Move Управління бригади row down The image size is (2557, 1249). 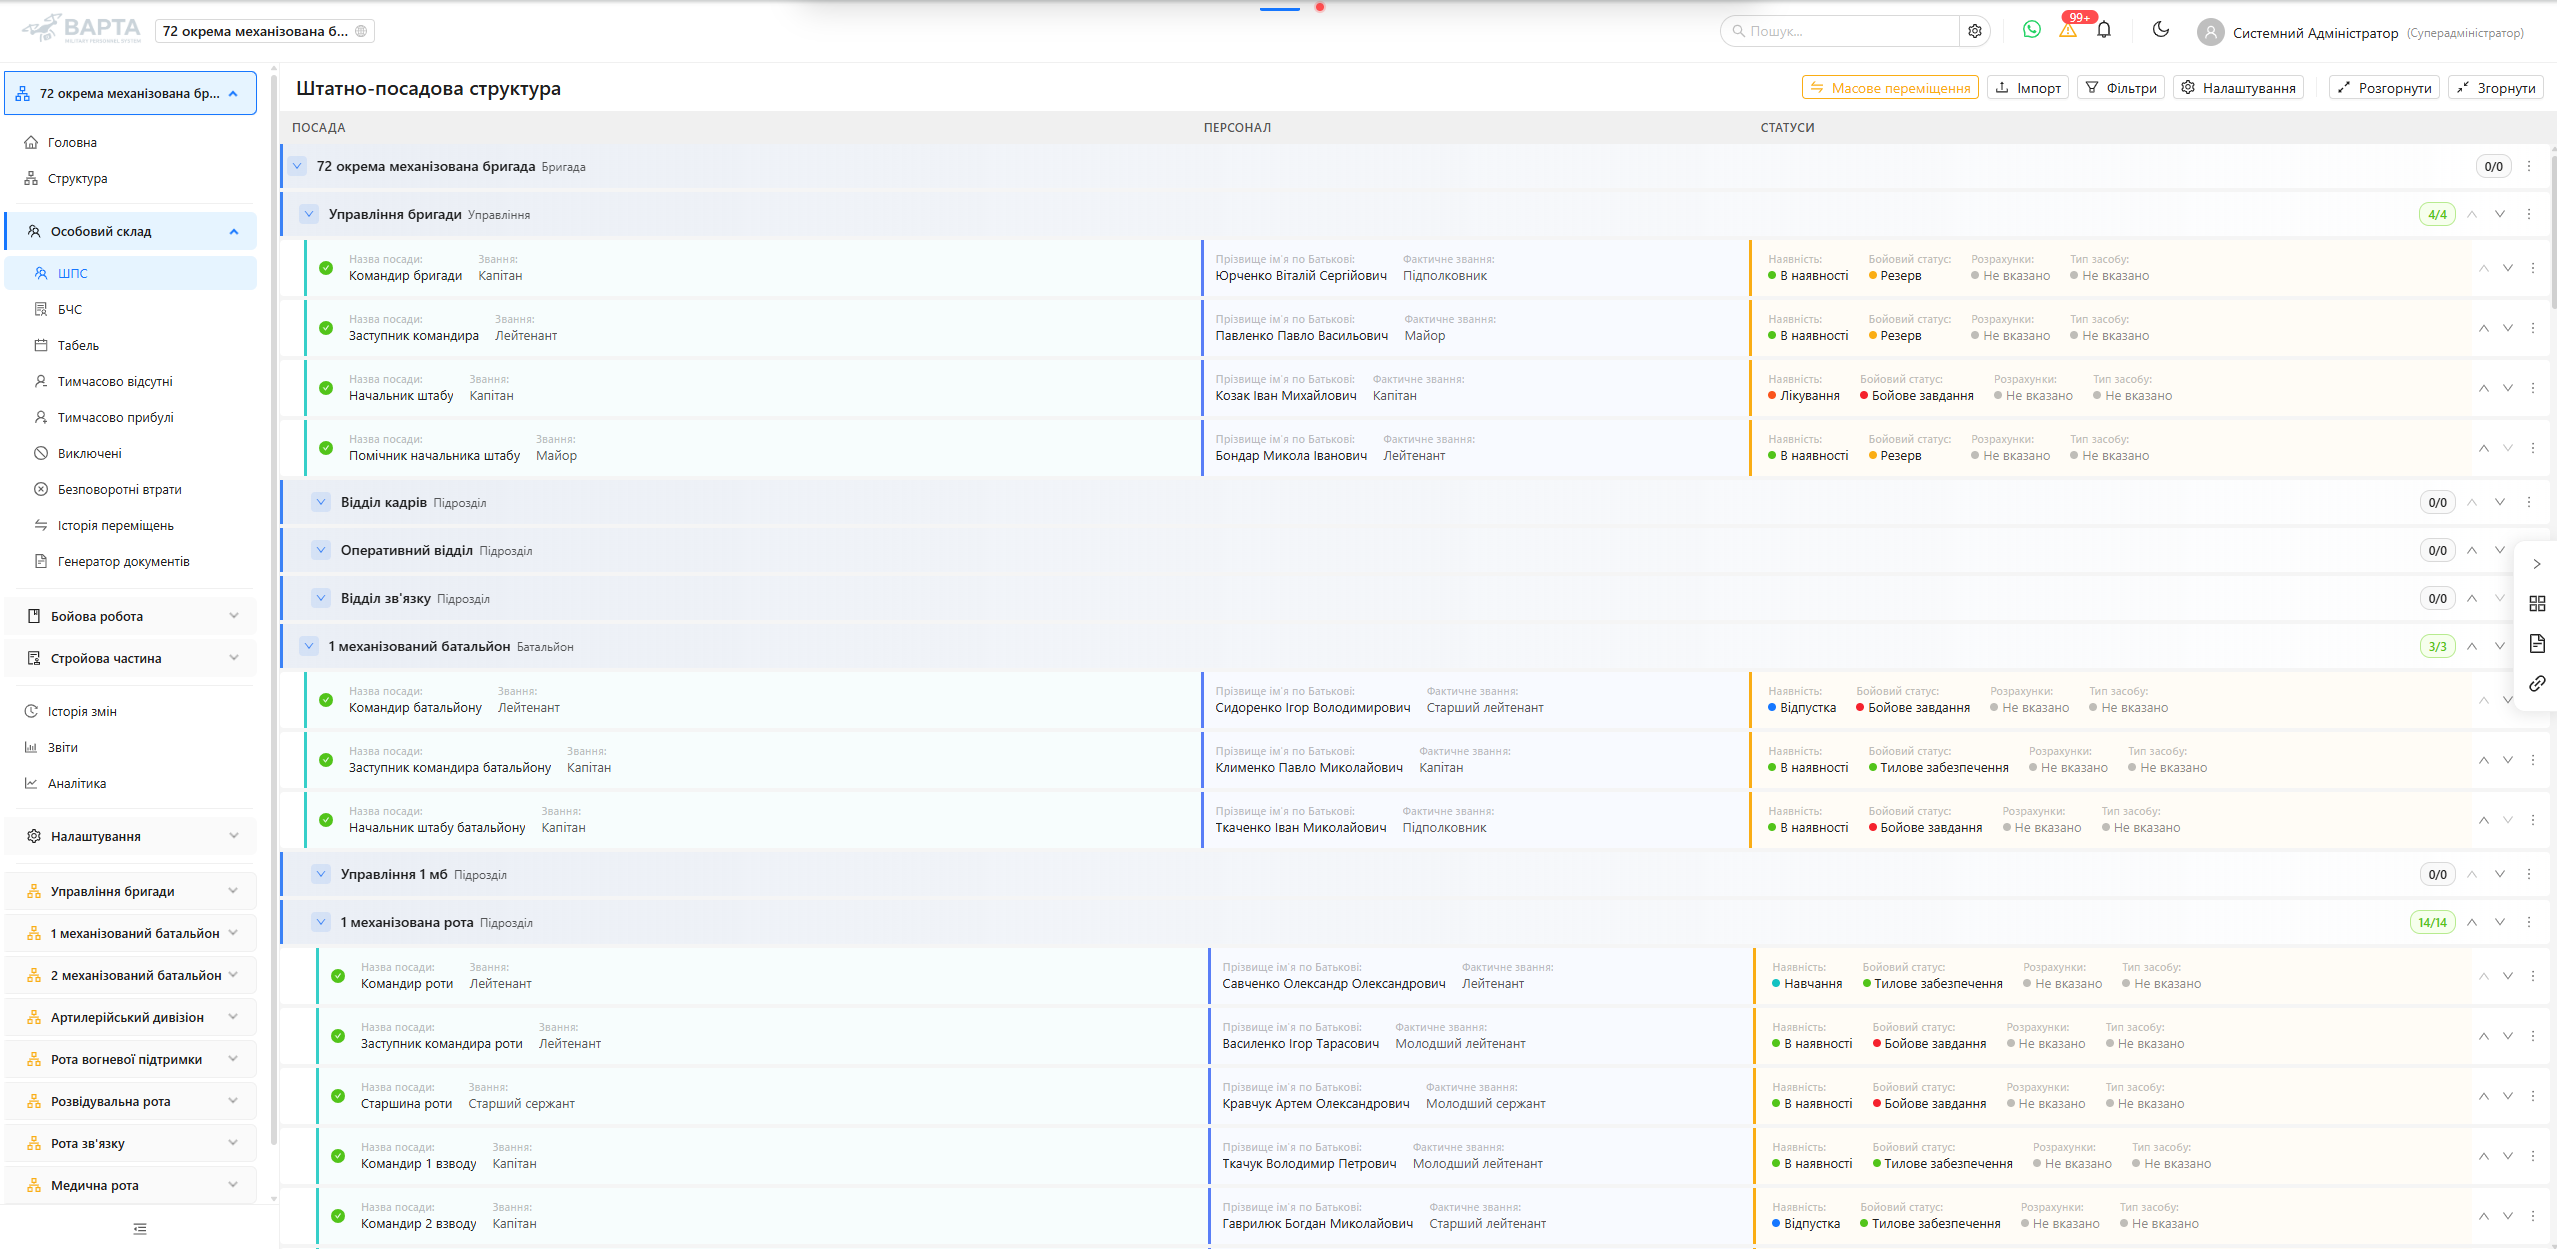(x=2500, y=214)
